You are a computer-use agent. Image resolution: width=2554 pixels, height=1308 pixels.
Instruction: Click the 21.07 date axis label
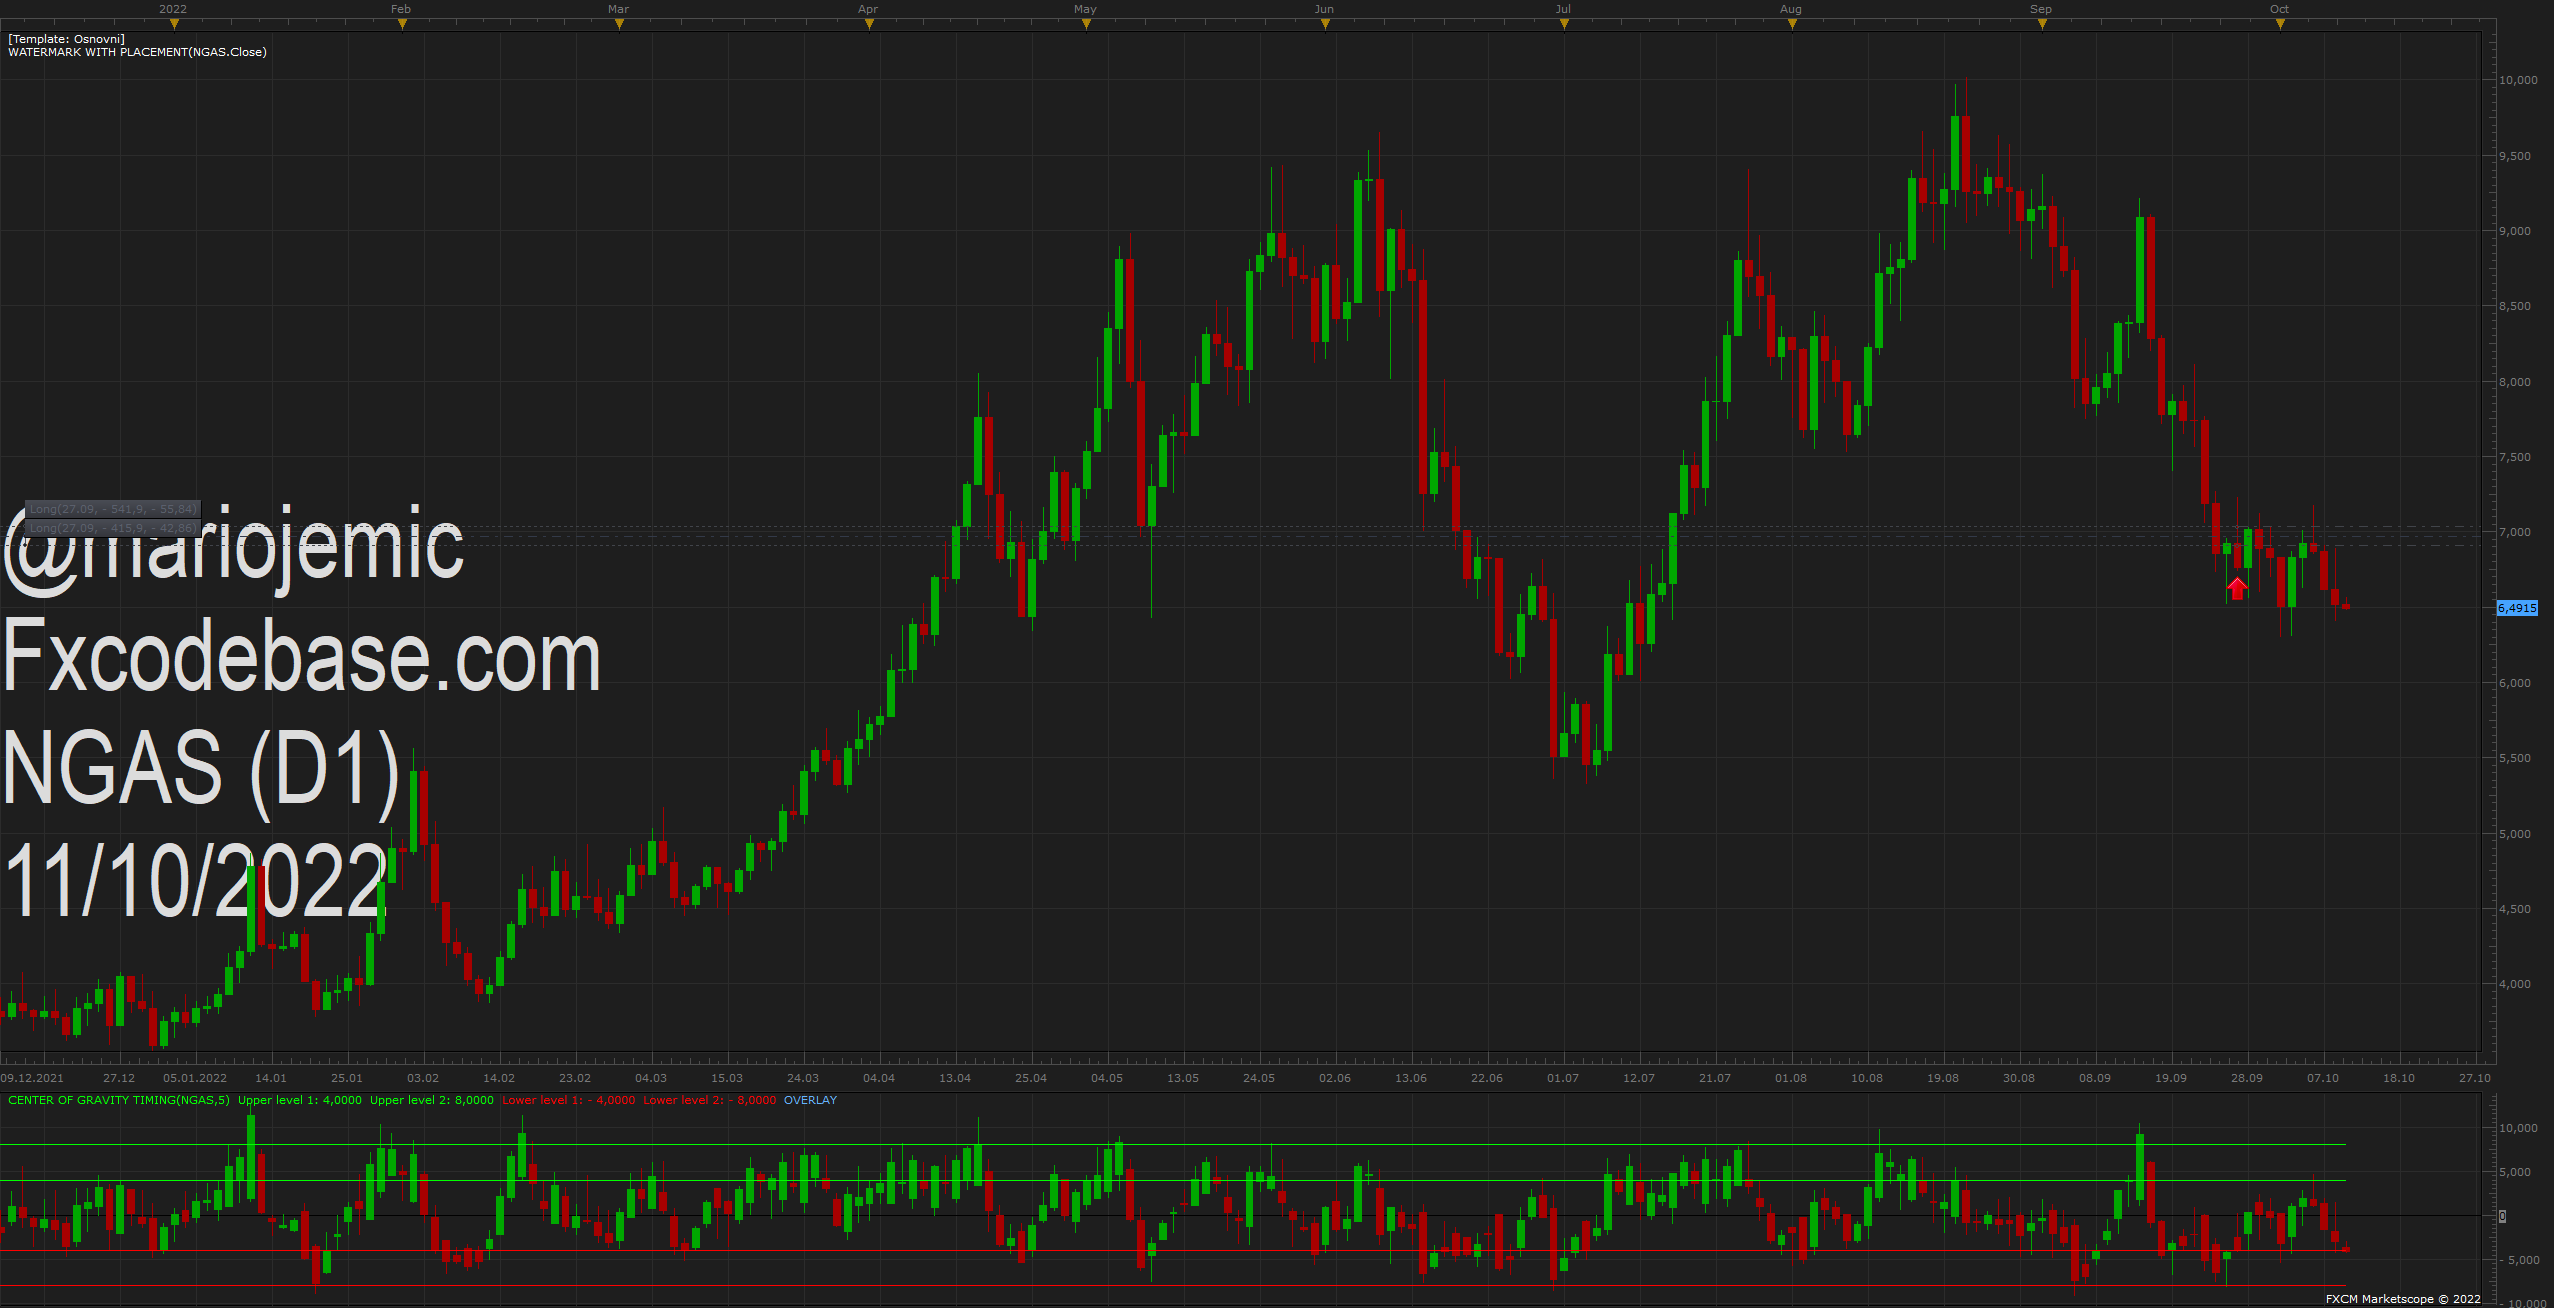(x=1715, y=1078)
